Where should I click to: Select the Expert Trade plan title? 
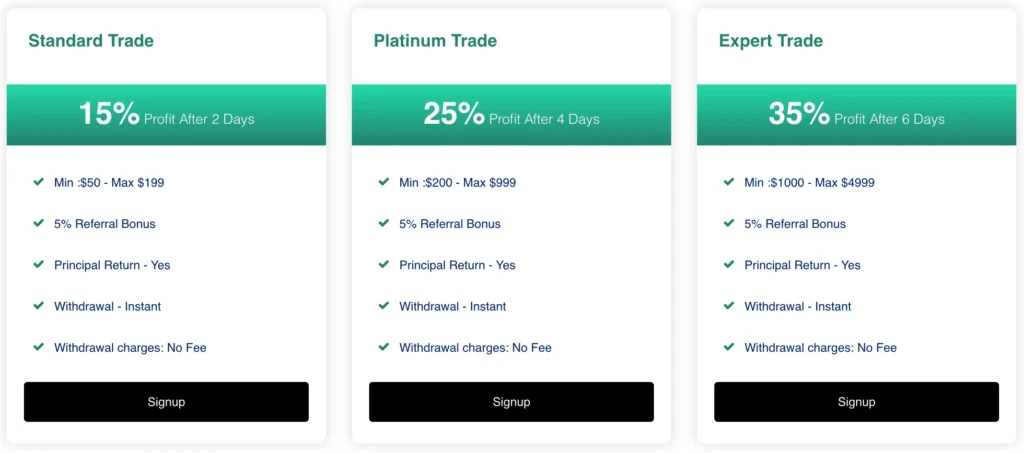pyautogui.click(x=771, y=41)
